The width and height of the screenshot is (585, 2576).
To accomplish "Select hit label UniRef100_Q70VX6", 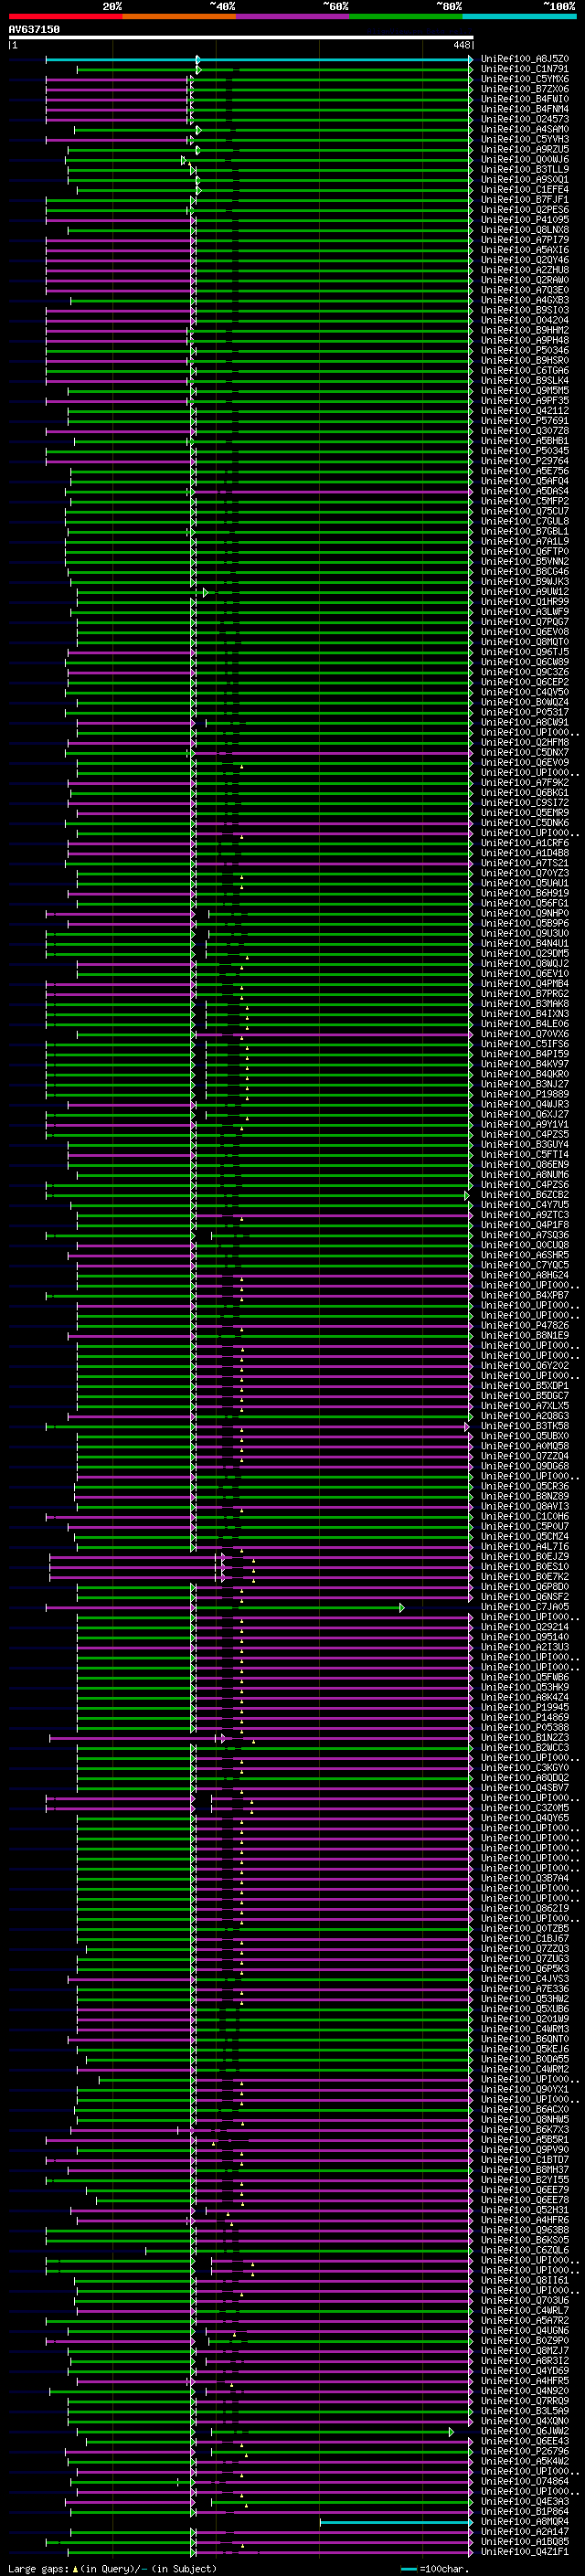I will pos(525,1033).
